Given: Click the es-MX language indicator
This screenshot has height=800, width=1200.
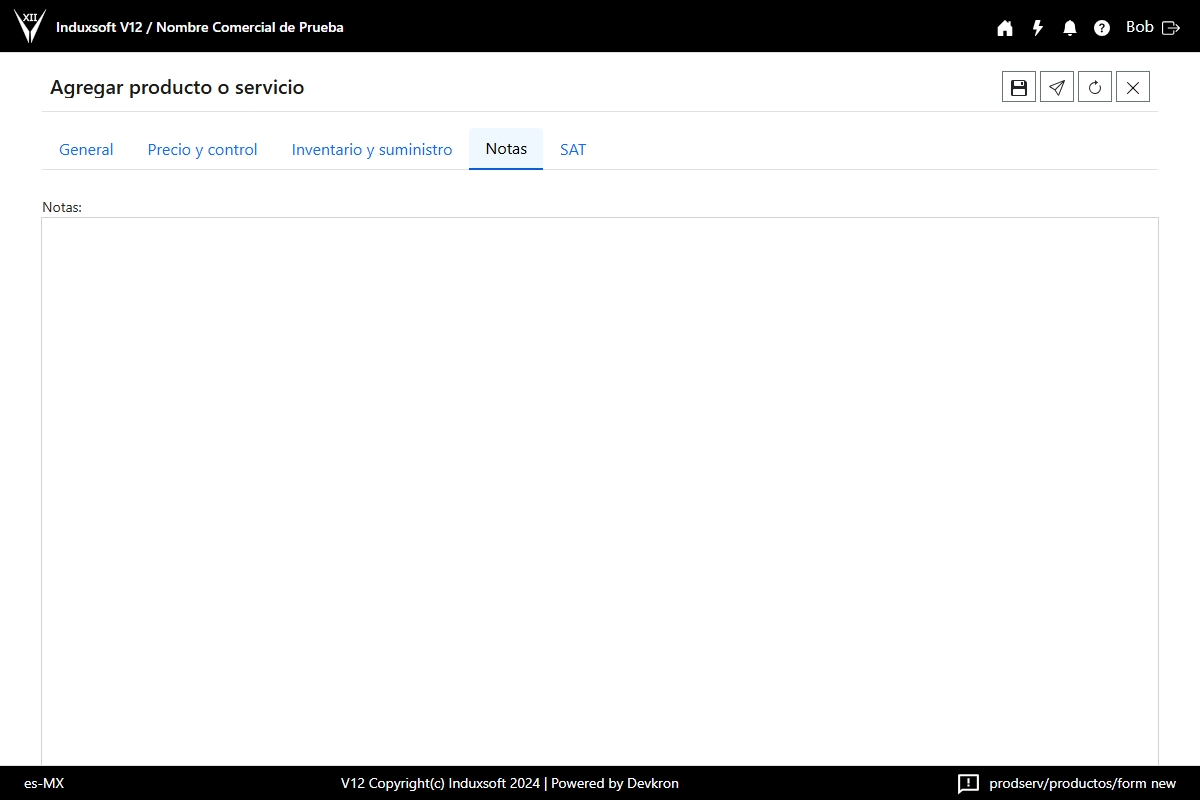Looking at the screenshot, I should pos(44,783).
